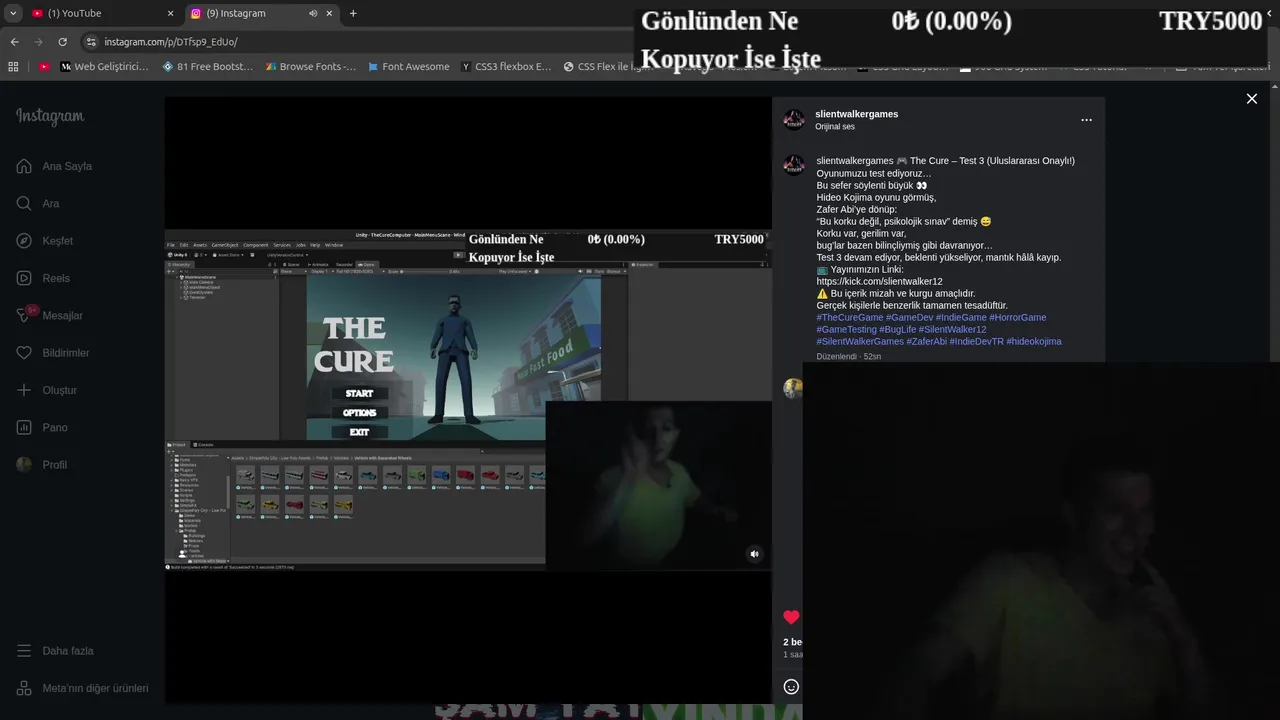Open the tab search dropdown
This screenshot has width=1280, height=720.
tap(13, 13)
